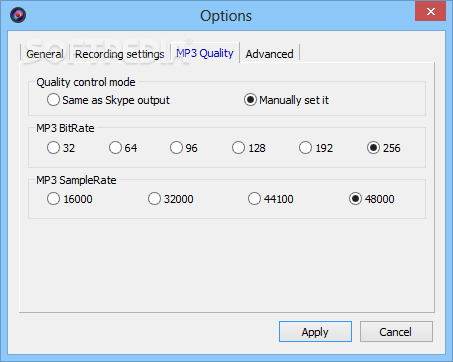Close the Options window
Image resolution: width=453 pixels, height=362 pixels.
click(430, 12)
